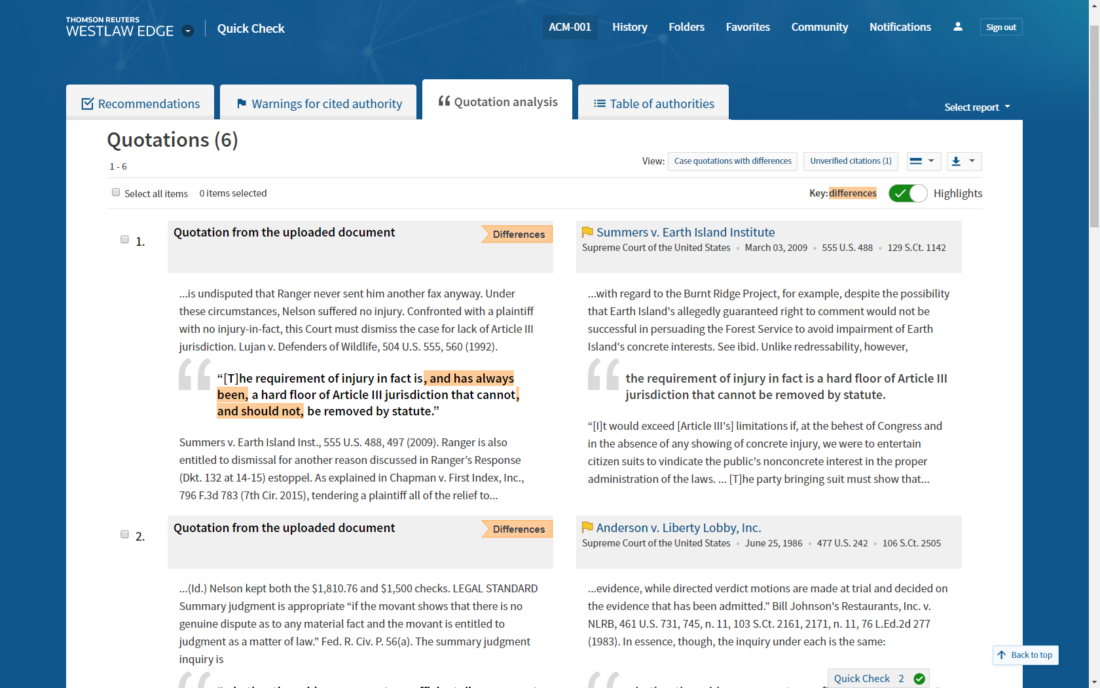The width and height of the screenshot is (1100, 688).
Task: Open the display density view dropdown
Action: pos(923,161)
